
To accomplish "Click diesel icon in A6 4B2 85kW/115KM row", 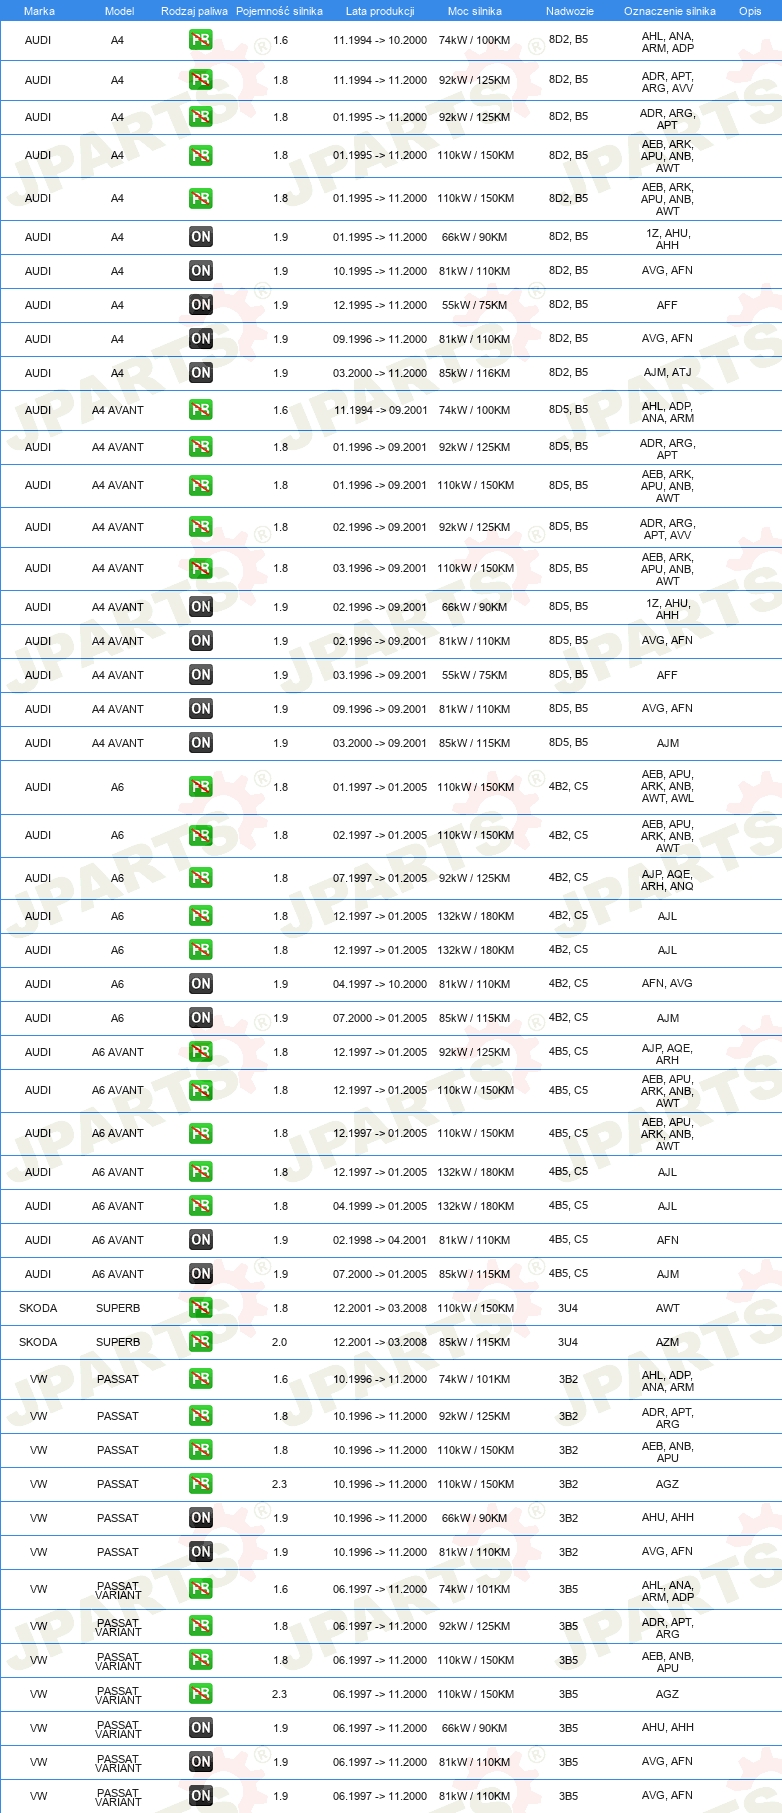I will click(x=201, y=1018).
